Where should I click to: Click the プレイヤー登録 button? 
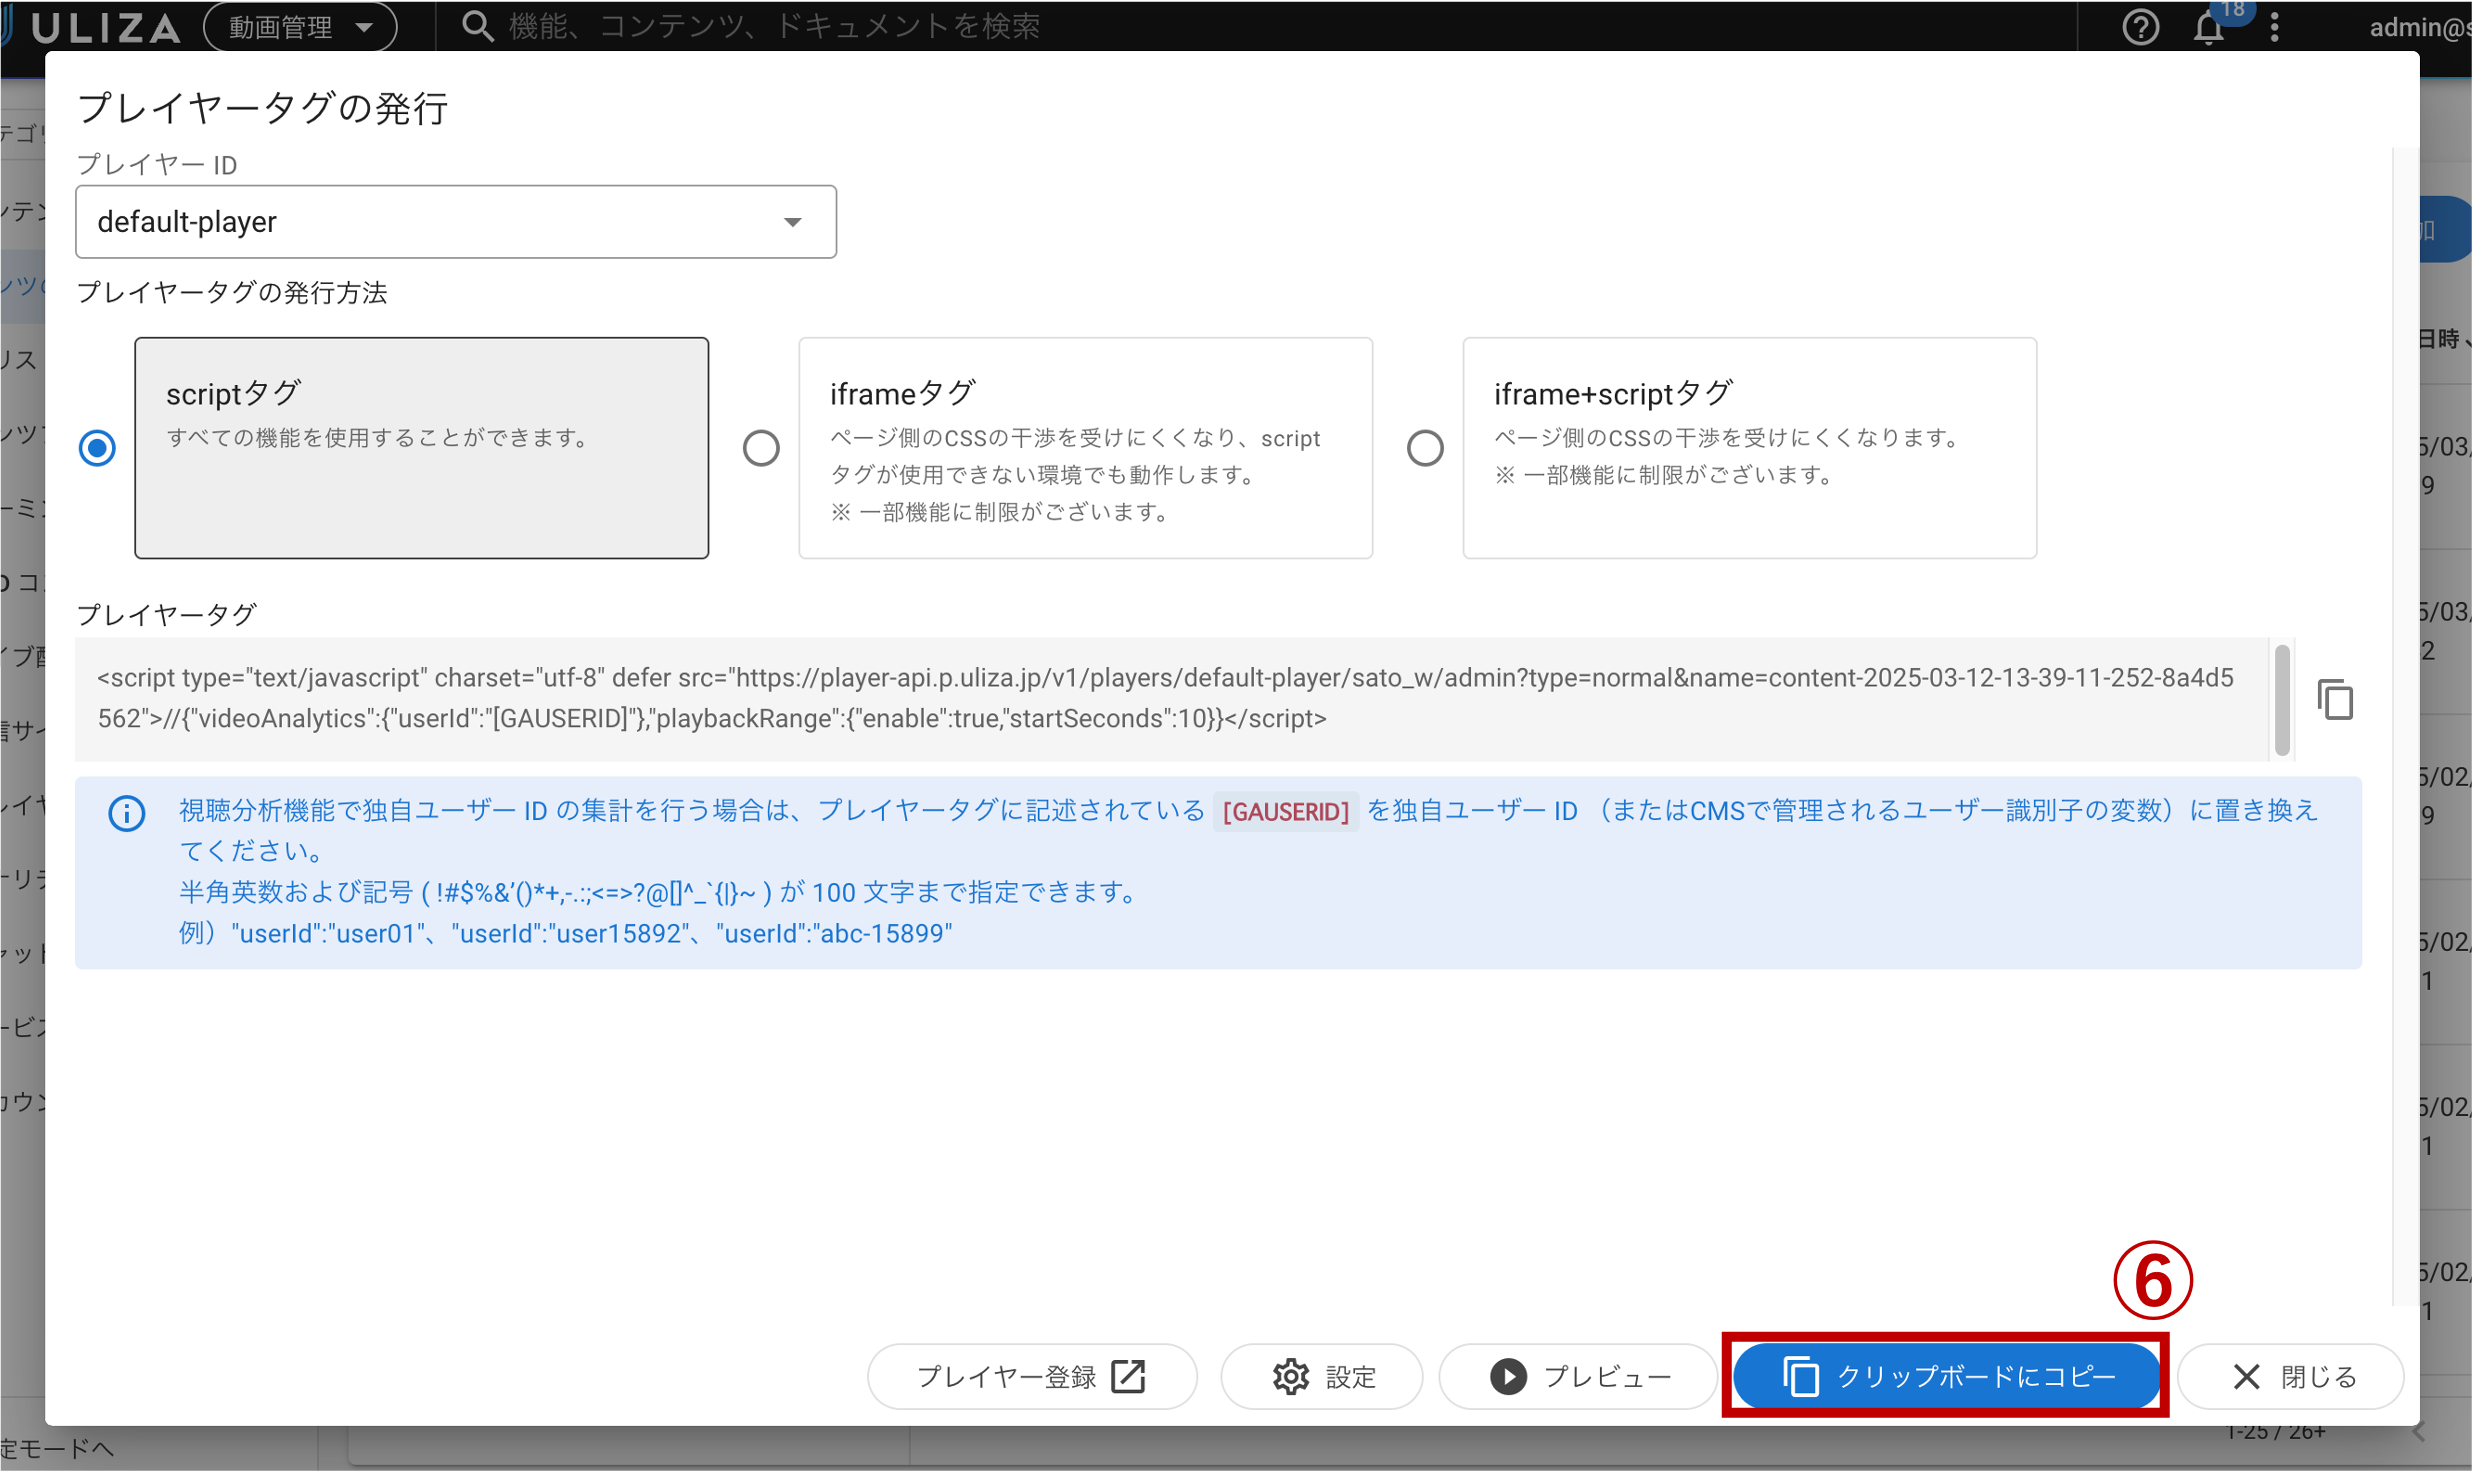[x=1032, y=1377]
